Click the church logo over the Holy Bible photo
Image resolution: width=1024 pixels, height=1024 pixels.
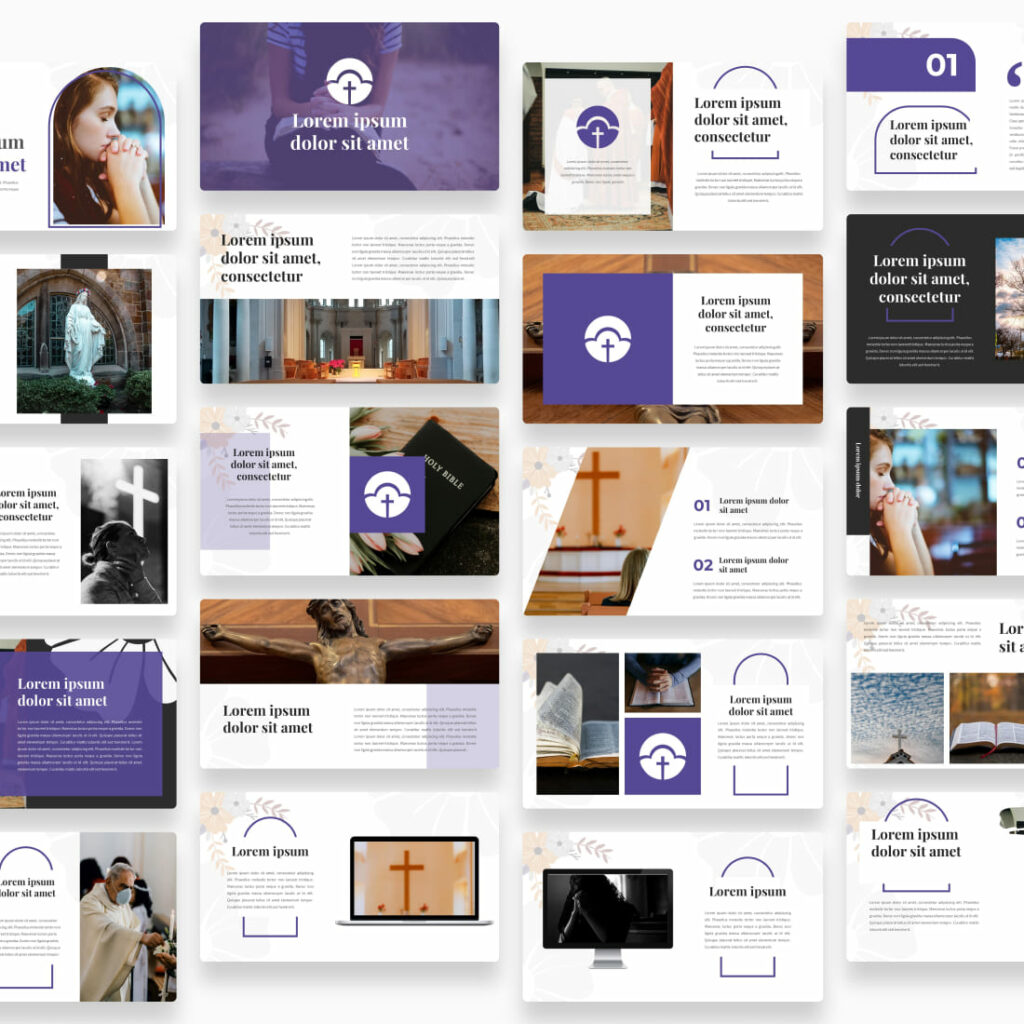point(388,494)
